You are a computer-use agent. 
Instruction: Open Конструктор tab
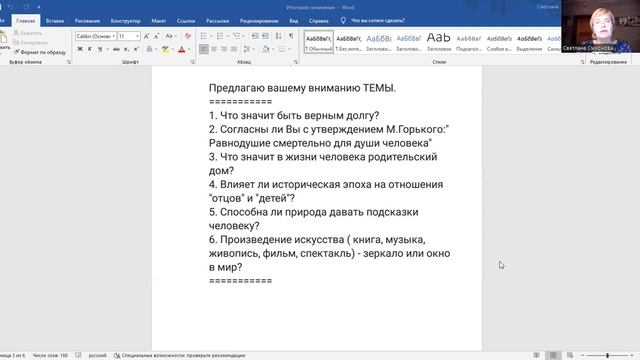pos(125,21)
